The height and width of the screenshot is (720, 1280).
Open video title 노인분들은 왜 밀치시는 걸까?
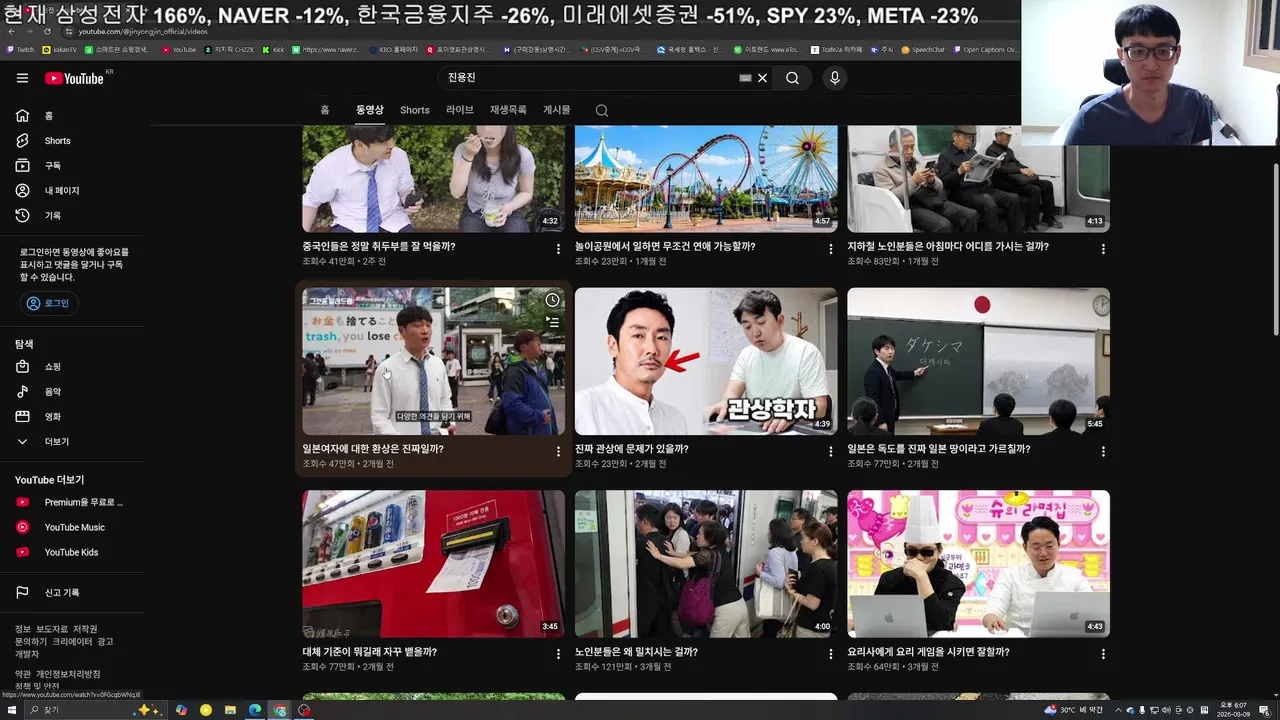point(636,652)
